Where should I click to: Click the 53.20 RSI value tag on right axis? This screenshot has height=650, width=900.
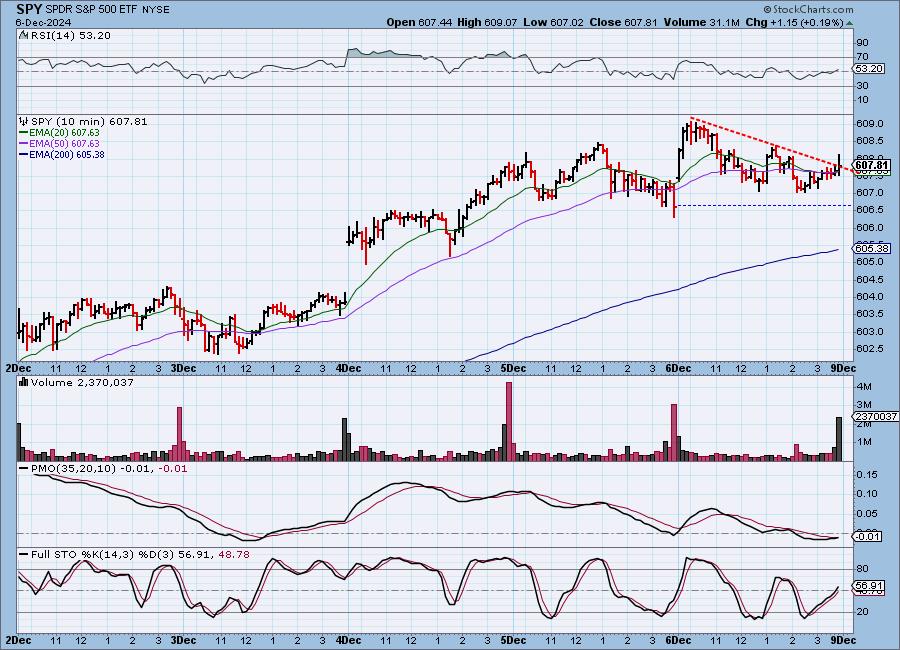click(x=868, y=68)
